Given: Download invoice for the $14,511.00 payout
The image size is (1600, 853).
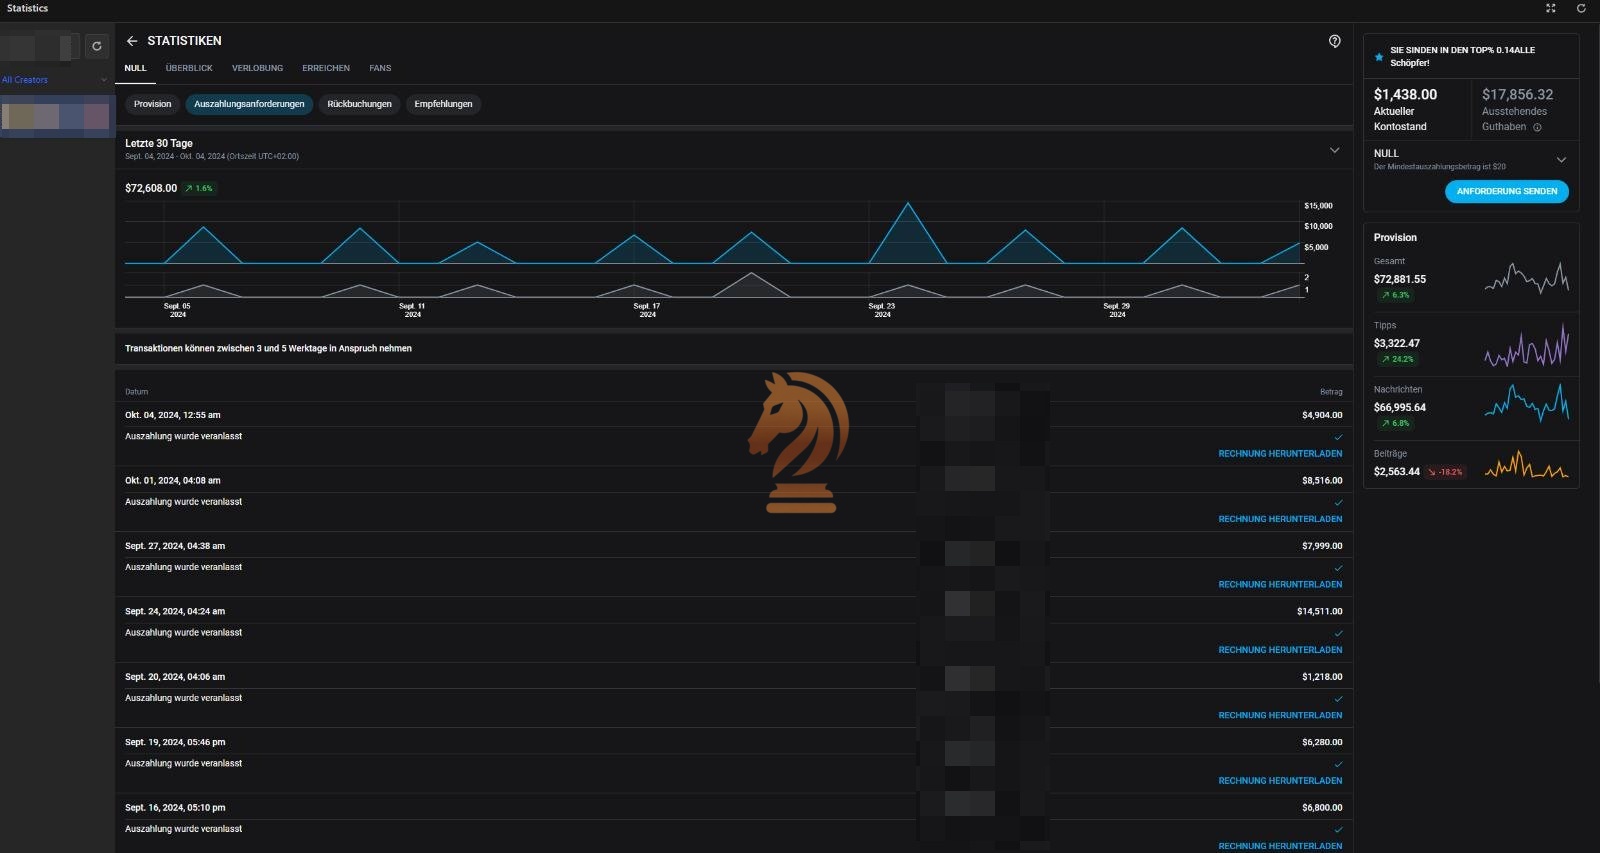Looking at the screenshot, I should [1280, 650].
